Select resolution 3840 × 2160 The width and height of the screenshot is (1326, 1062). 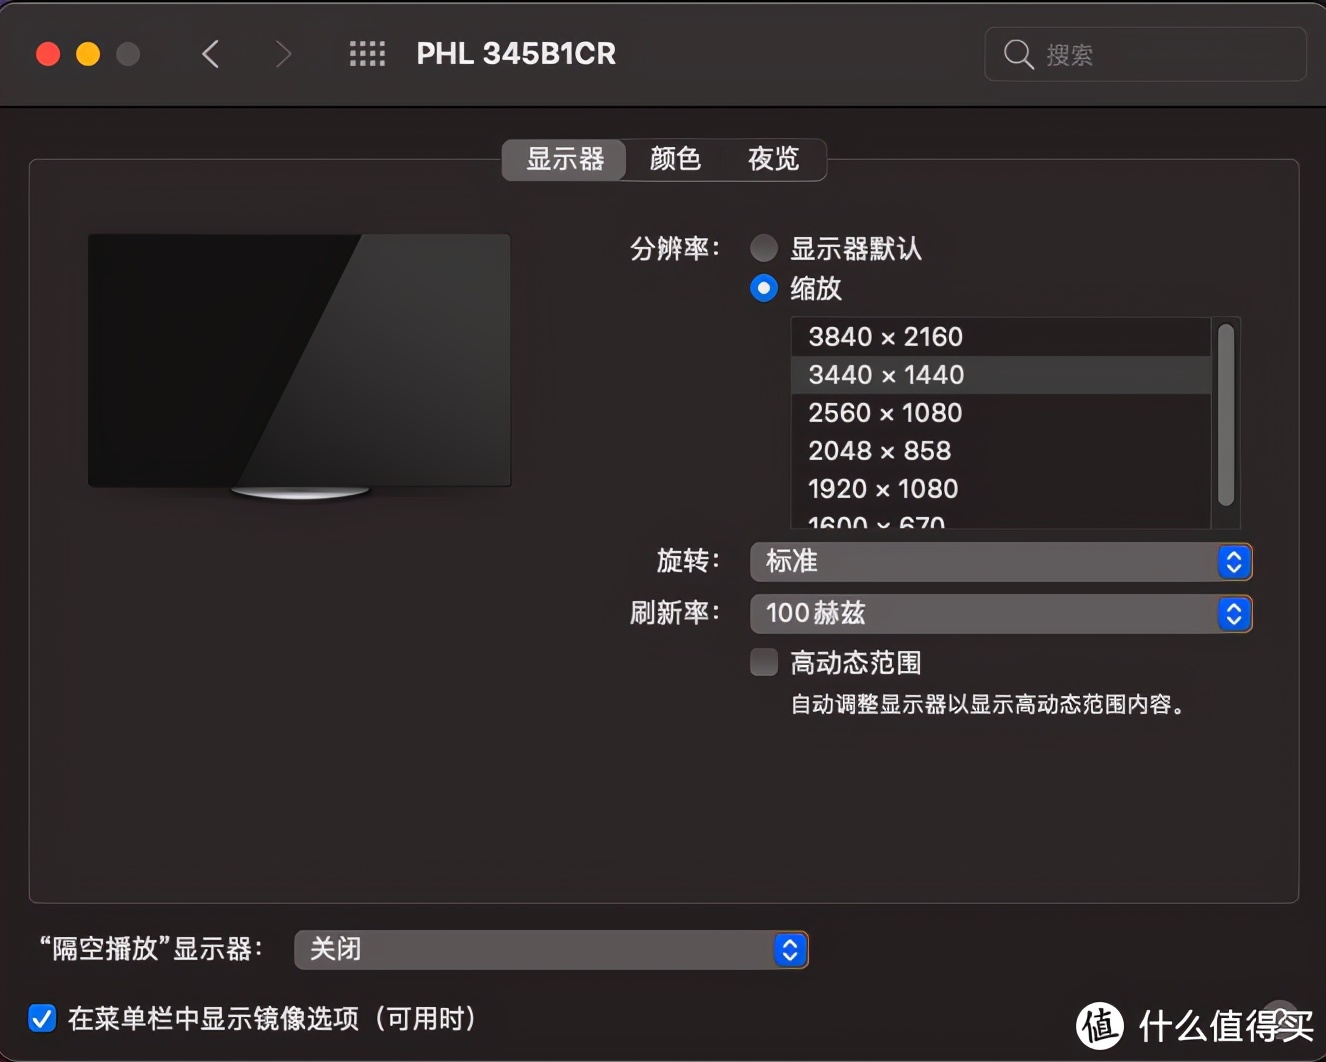point(884,337)
